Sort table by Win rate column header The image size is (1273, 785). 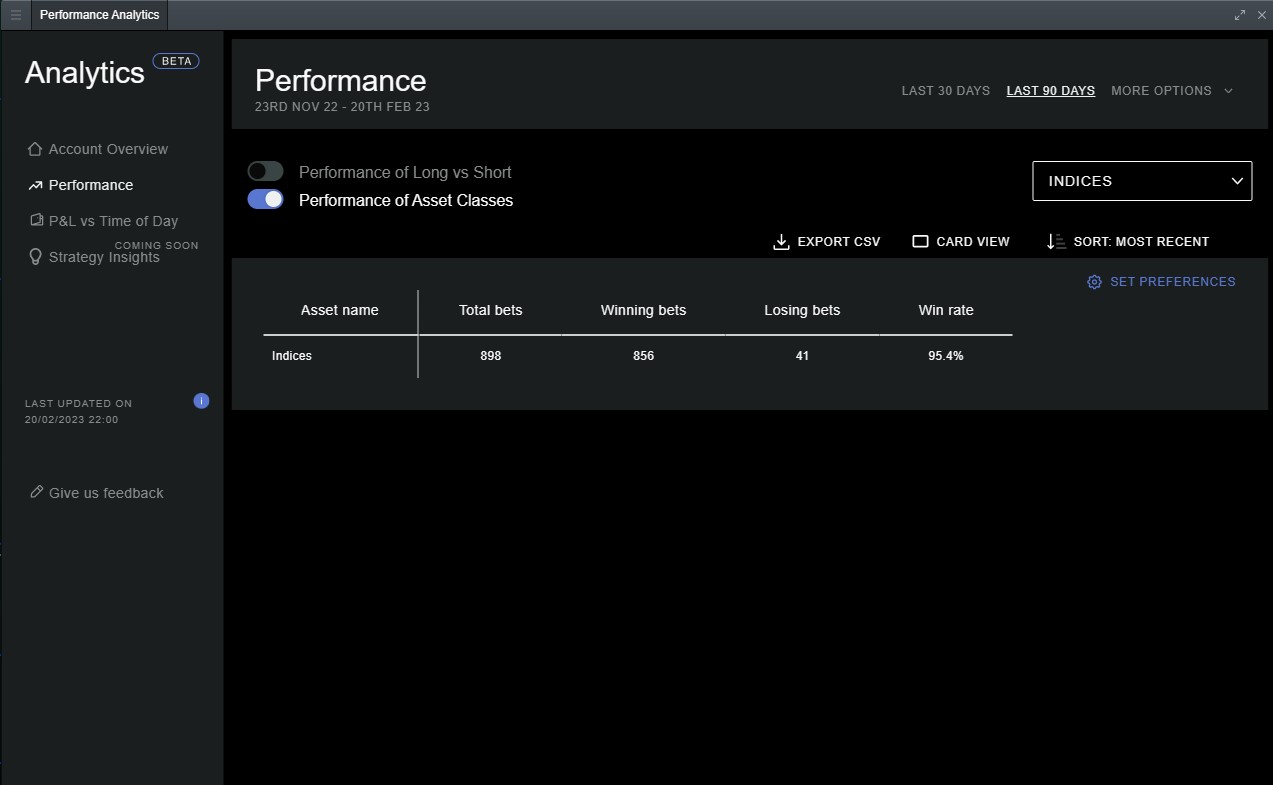945,310
